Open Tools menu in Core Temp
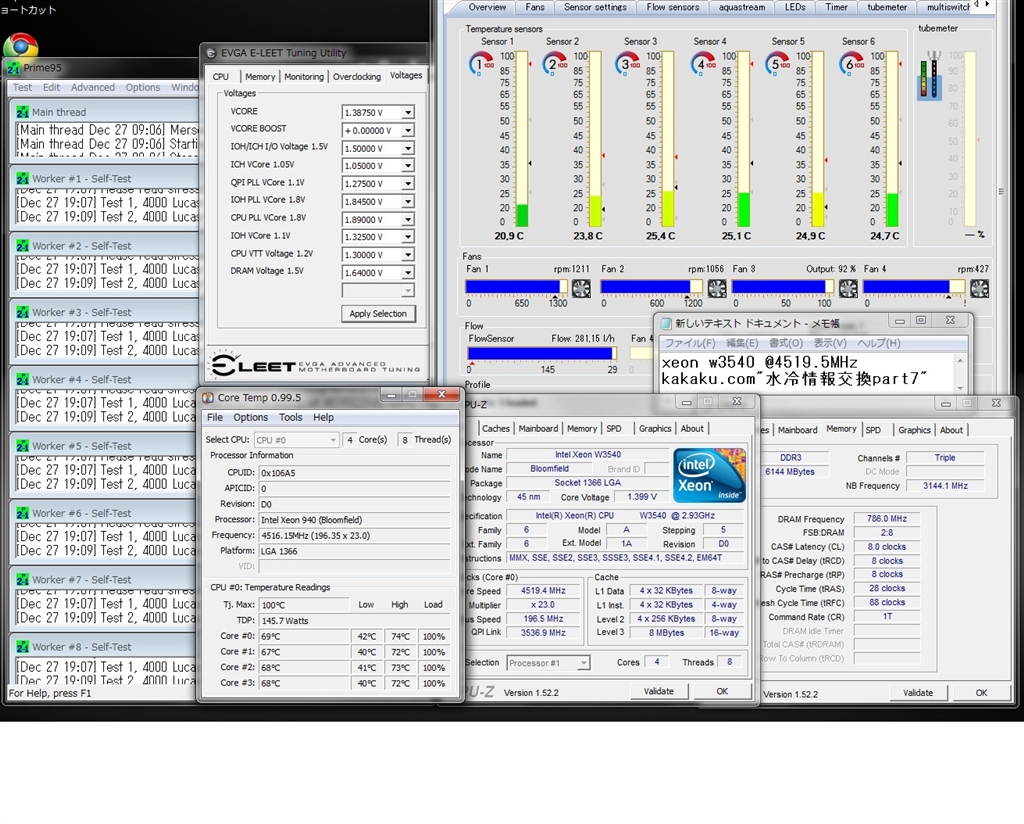1024x824 pixels. (291, 417)
